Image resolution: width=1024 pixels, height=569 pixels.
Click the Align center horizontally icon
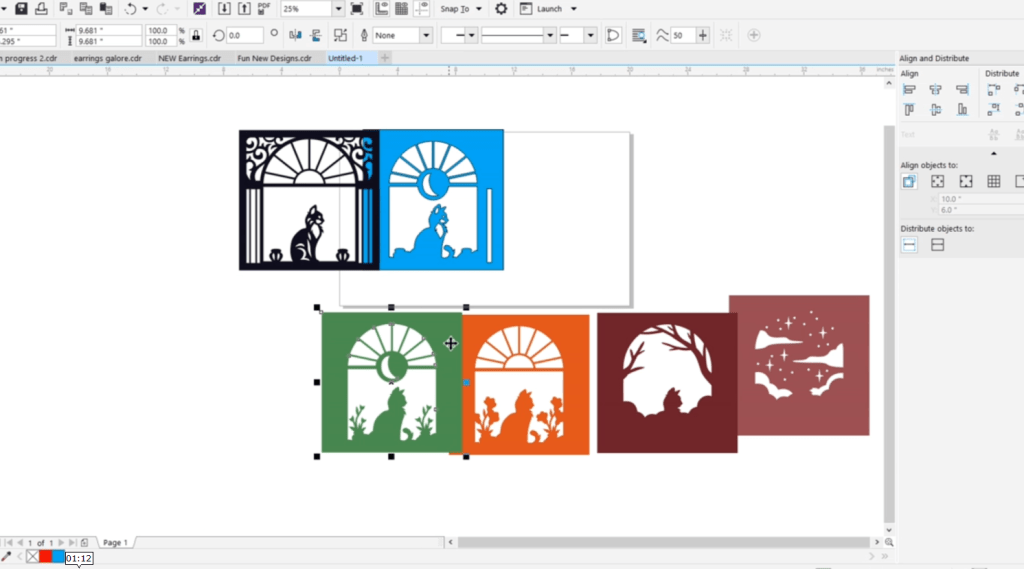coord(936,89)
